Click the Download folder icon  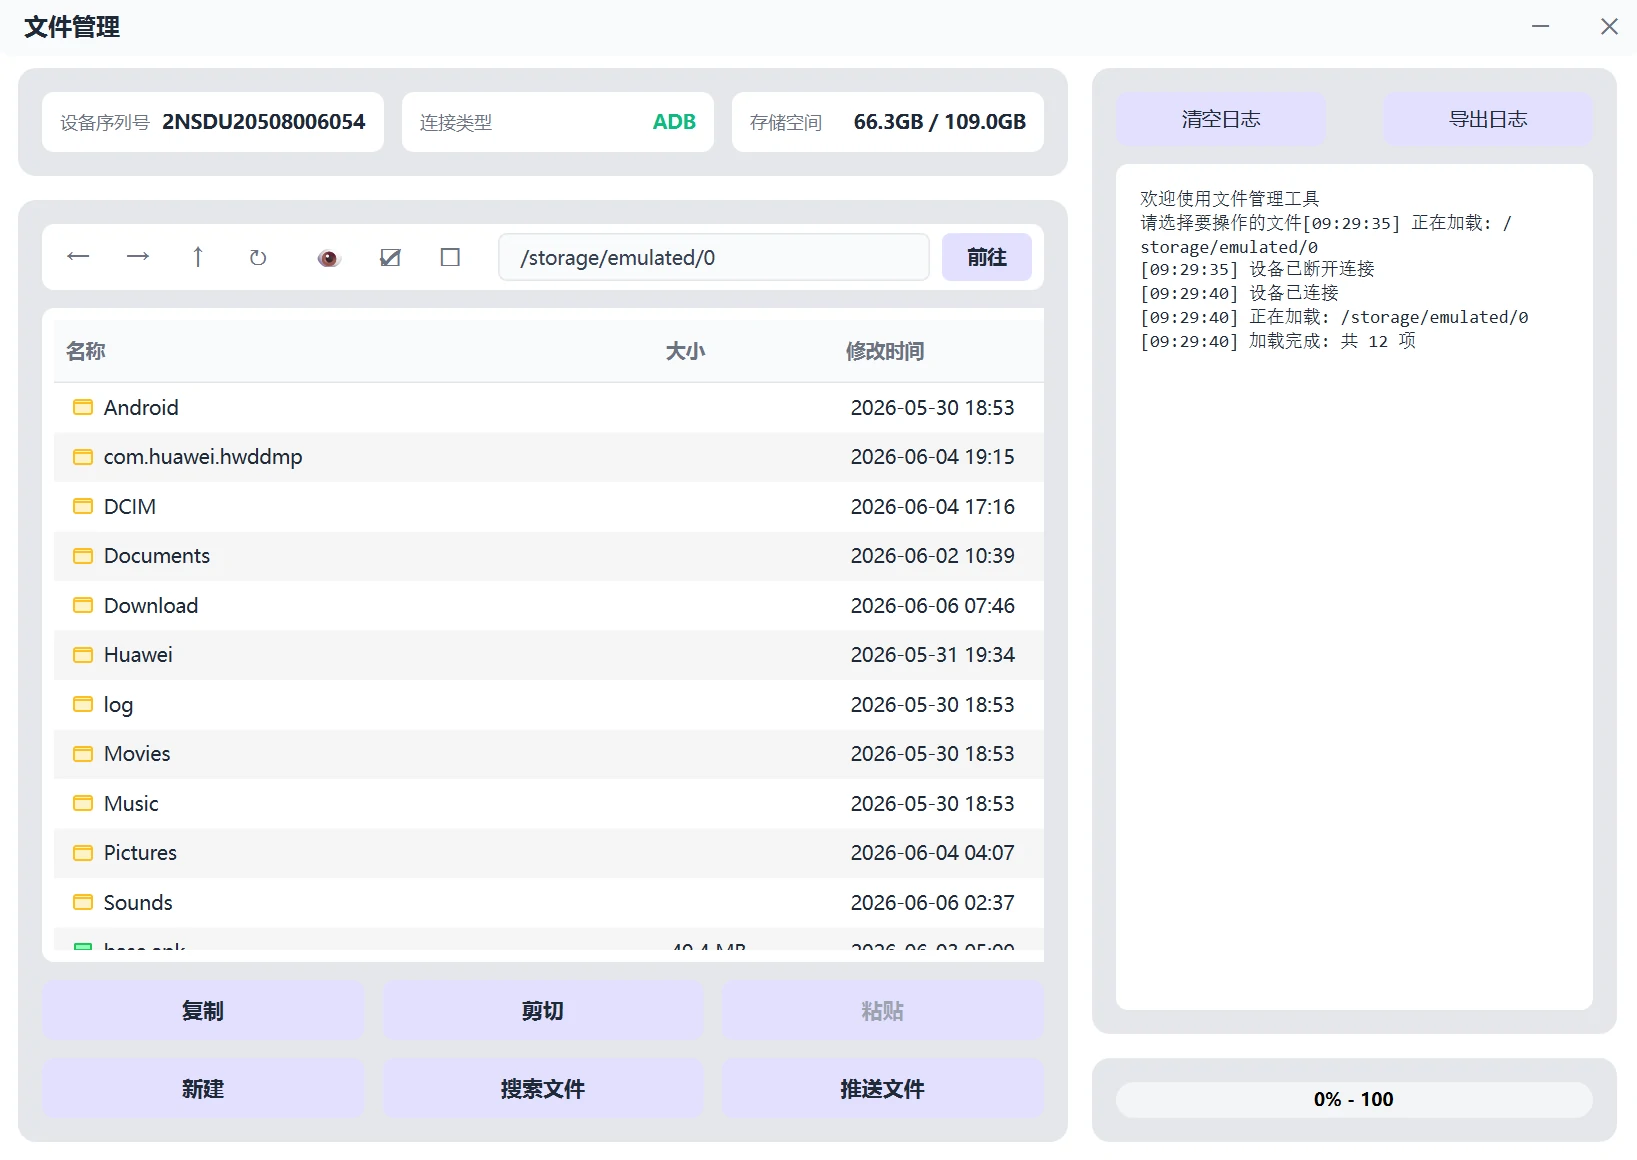[83, 605]
